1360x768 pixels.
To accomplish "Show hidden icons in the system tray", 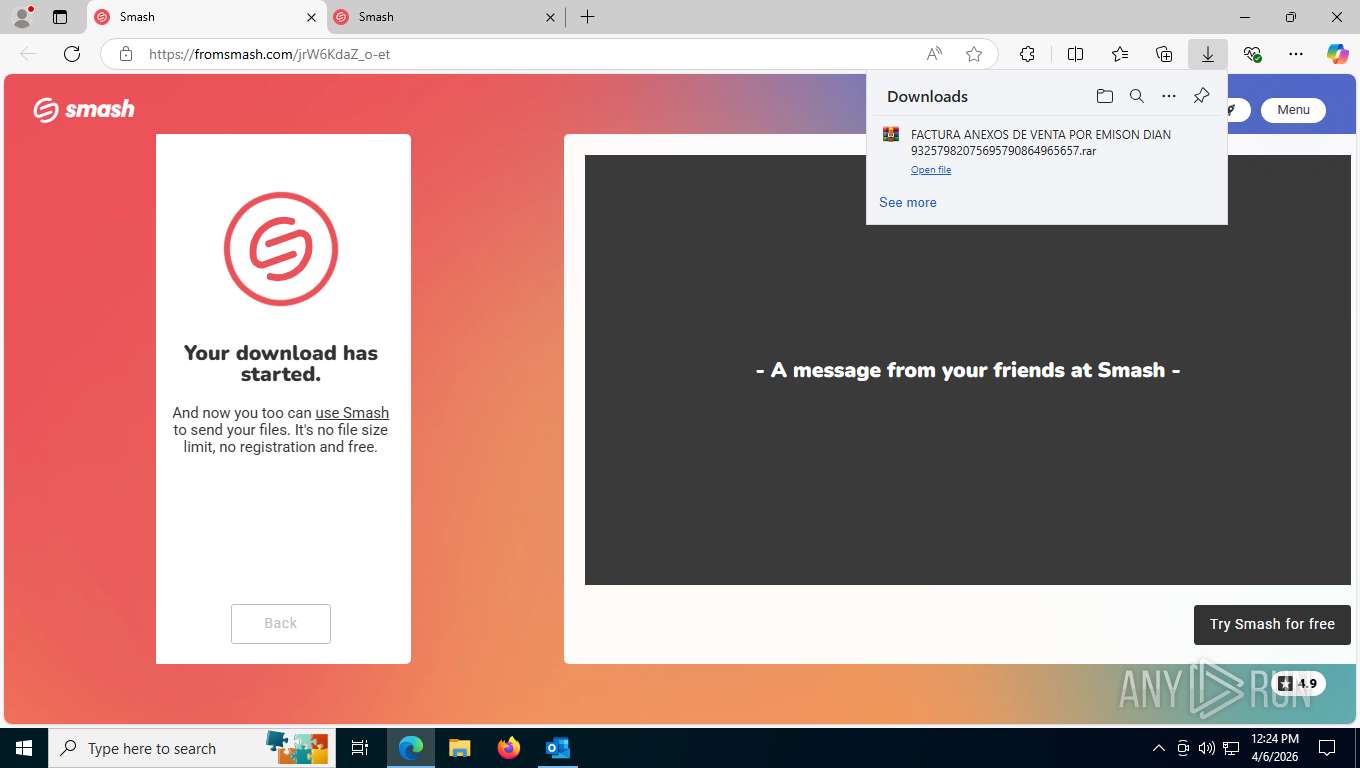I will tap(1159, 748).
